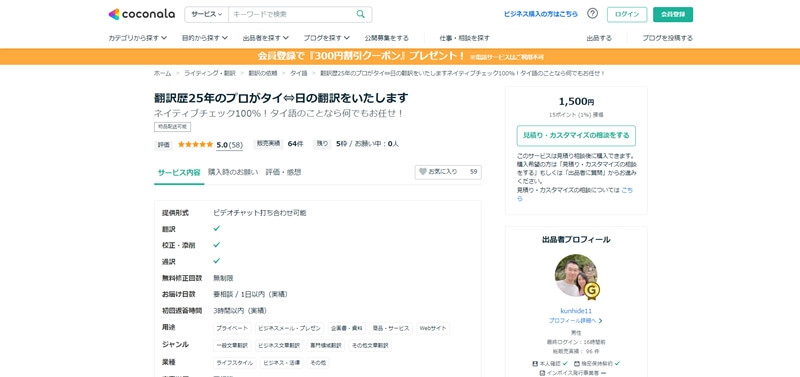Open the サービス search type dropdown
The image size is (800, 377).
click(x=207, y=14)
